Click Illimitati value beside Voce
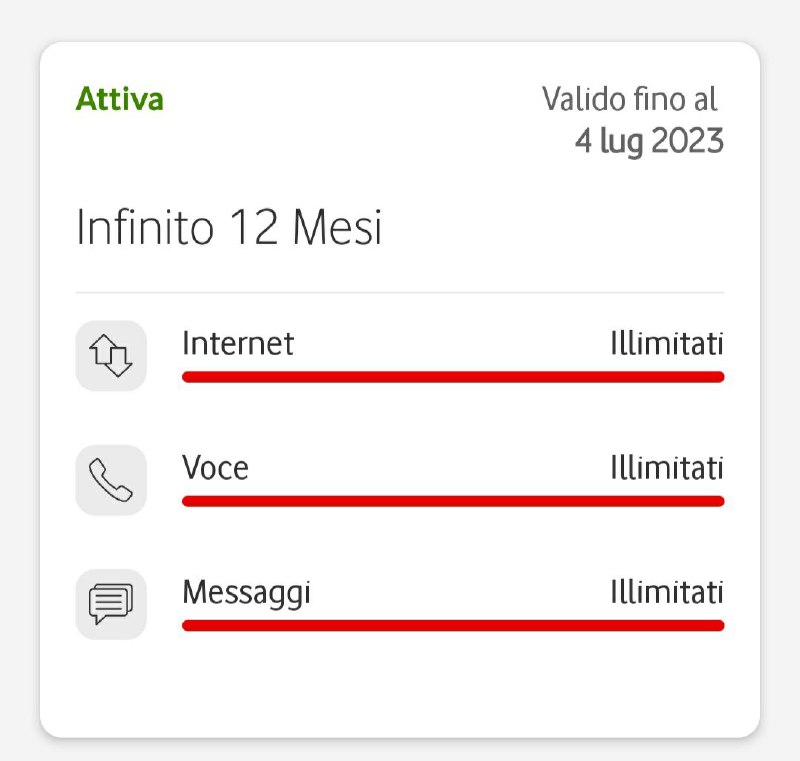800x761 pixels. [666, 468]
